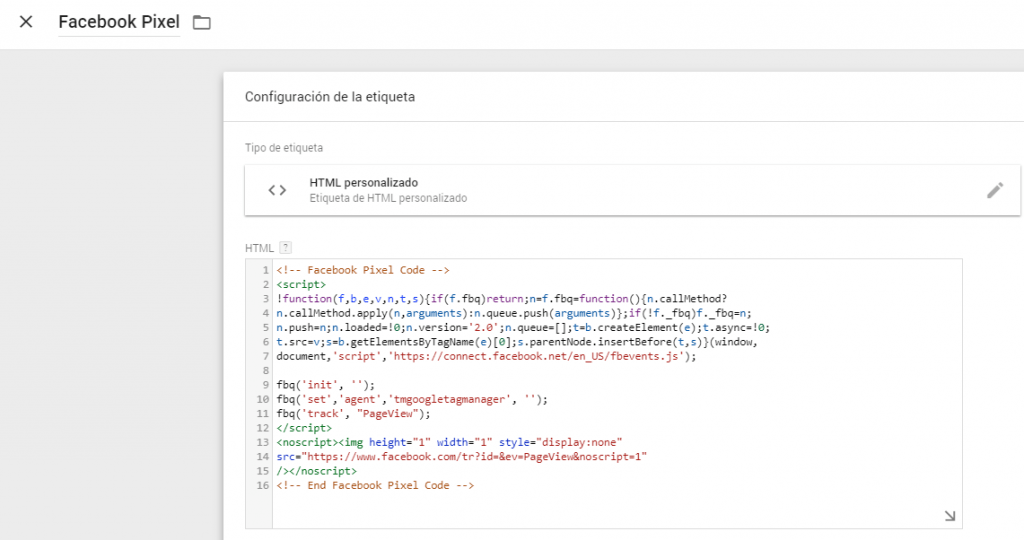The height and width of the screenshot is (540, 1024).
Task: Click the fbevents.js URL on line 7
Action: 538,356
